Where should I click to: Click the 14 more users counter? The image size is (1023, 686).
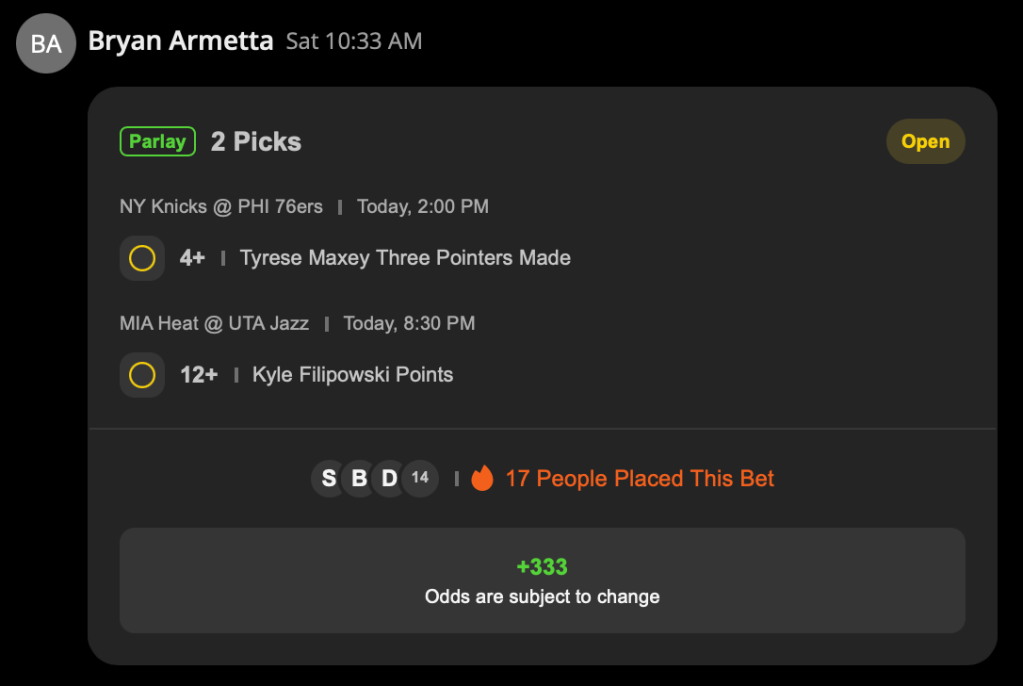click(x=421, y=478)
